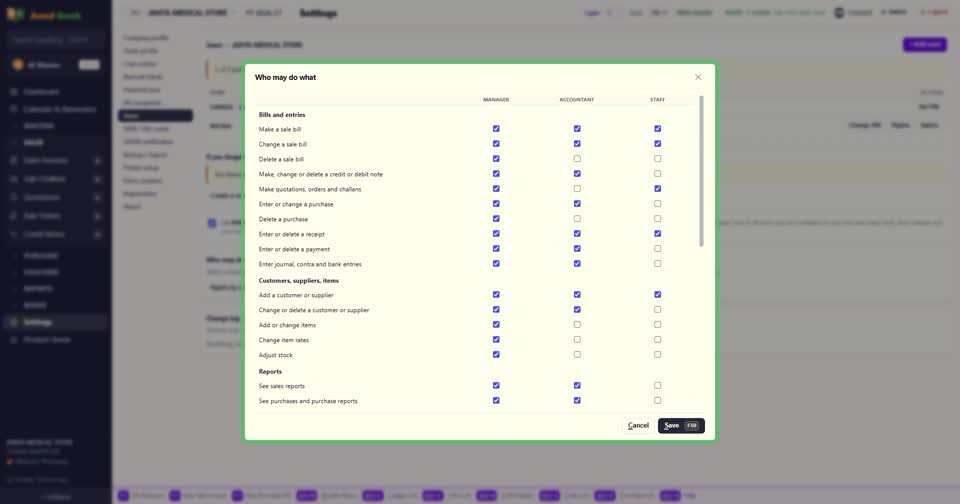Uncheck Manager for Change item rates
Viewport: 960px width, 504px height.
tap(496, 340)
